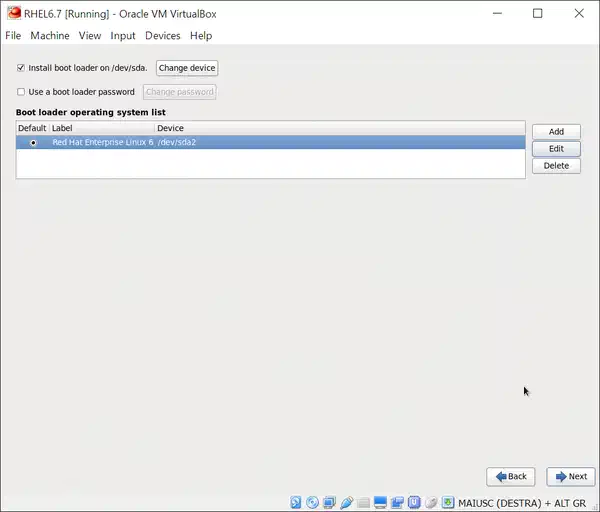Open the Machine menu

point(50,36)
